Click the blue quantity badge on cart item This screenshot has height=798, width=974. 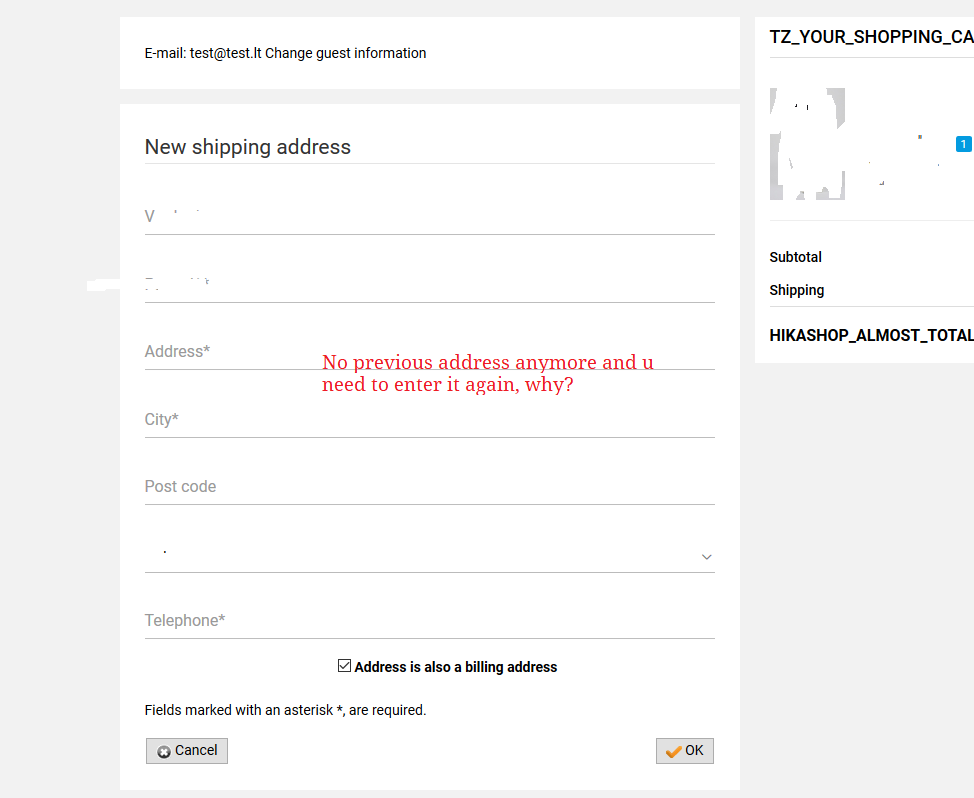(x=963, y=144)
